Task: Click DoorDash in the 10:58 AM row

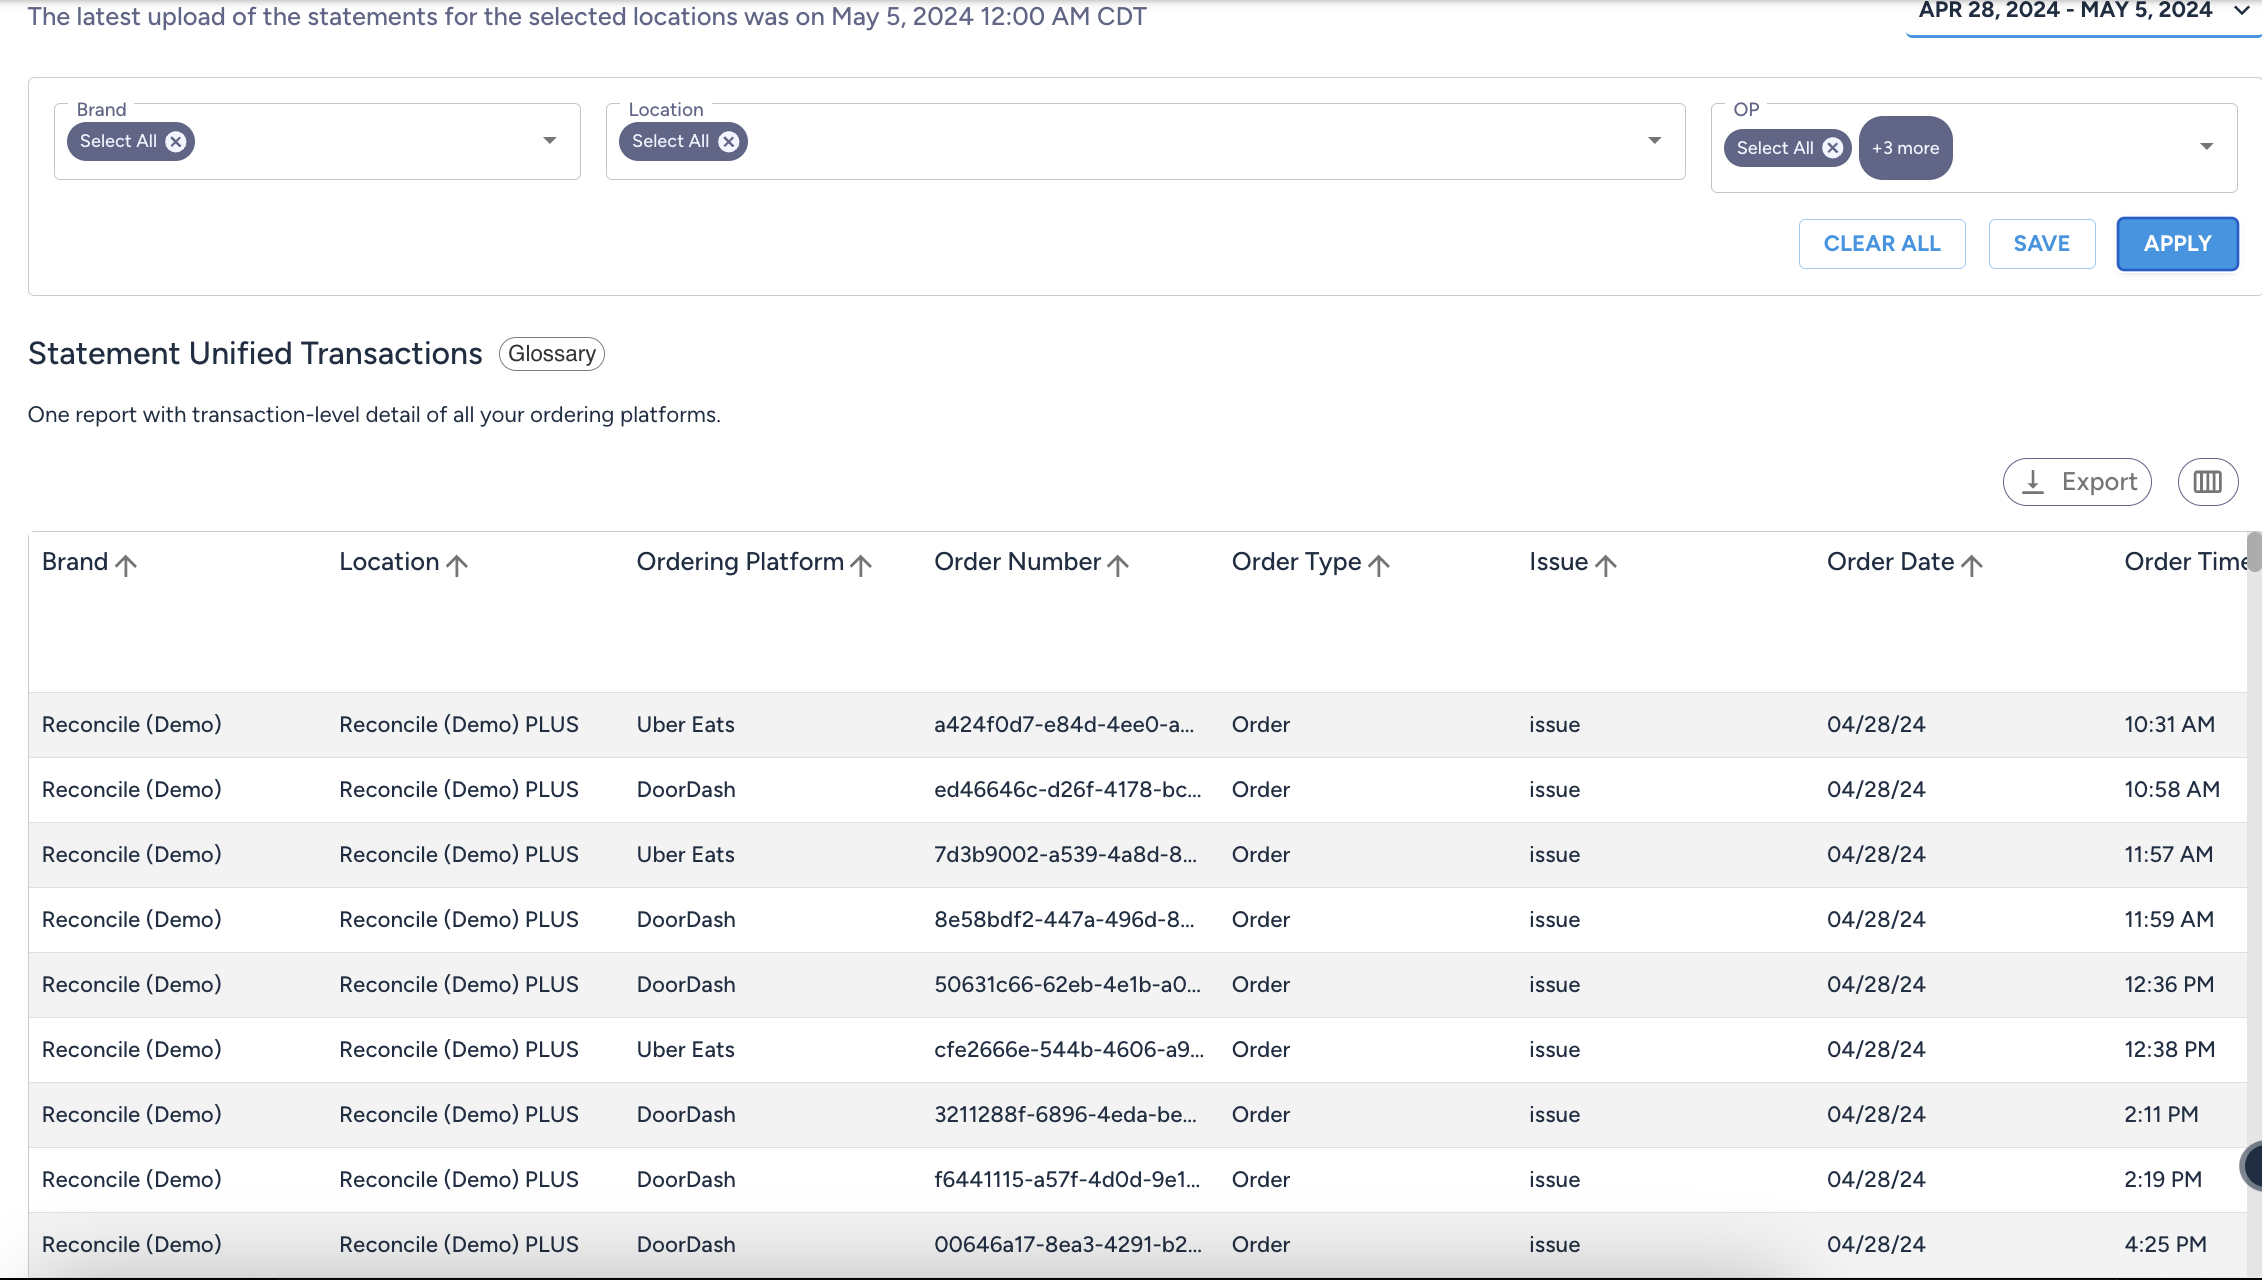Action: tap(686, 790)
